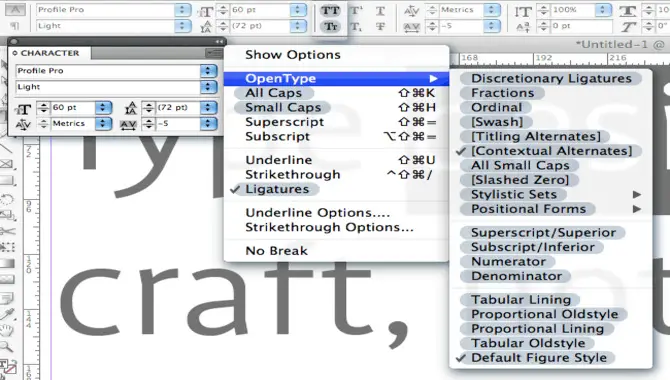This screenshot has width=670, height=380.
Task: Select paragraph formatting controls icon
Action: pos(15,26)
